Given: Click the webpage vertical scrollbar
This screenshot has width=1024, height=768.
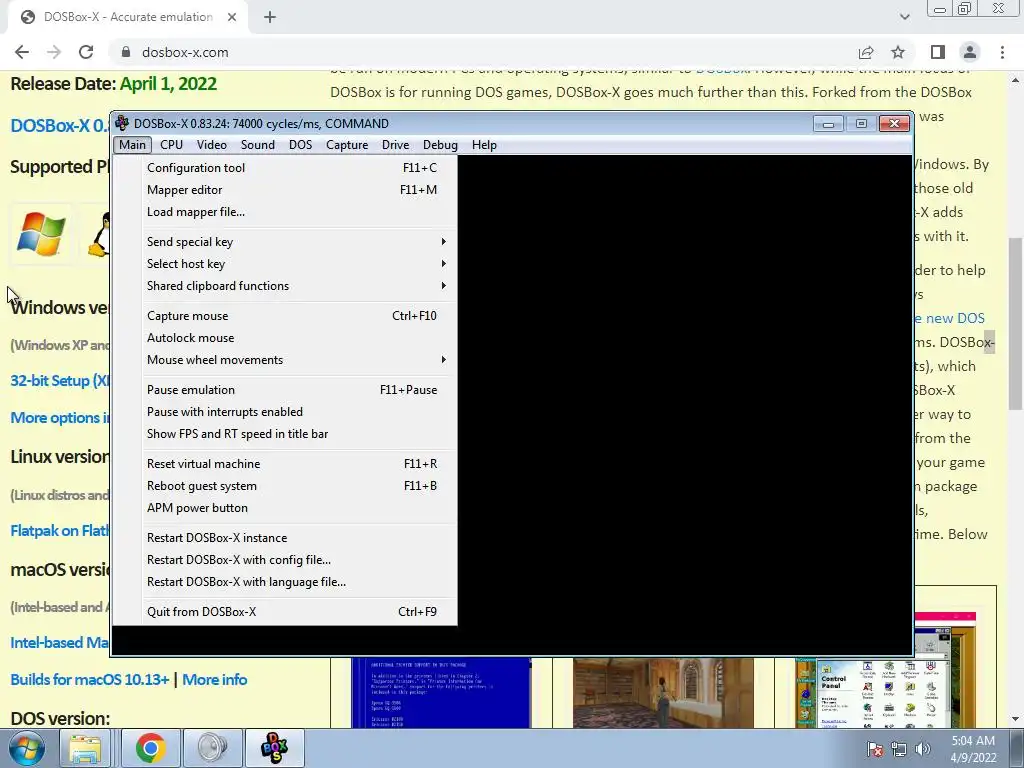Looking at the screenshot, I should coord(1016,325).
